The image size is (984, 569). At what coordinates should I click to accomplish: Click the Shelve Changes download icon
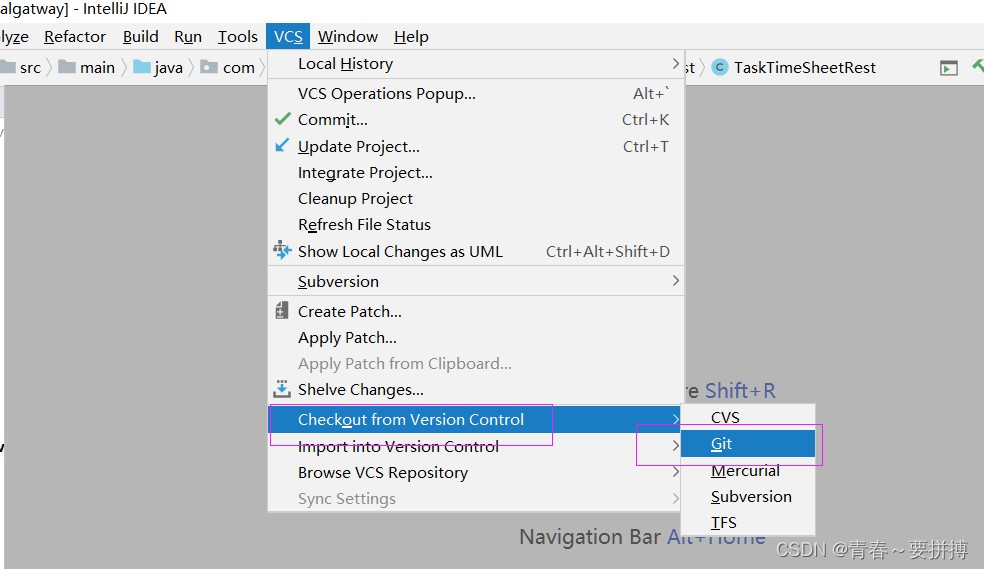click(282, 389)
